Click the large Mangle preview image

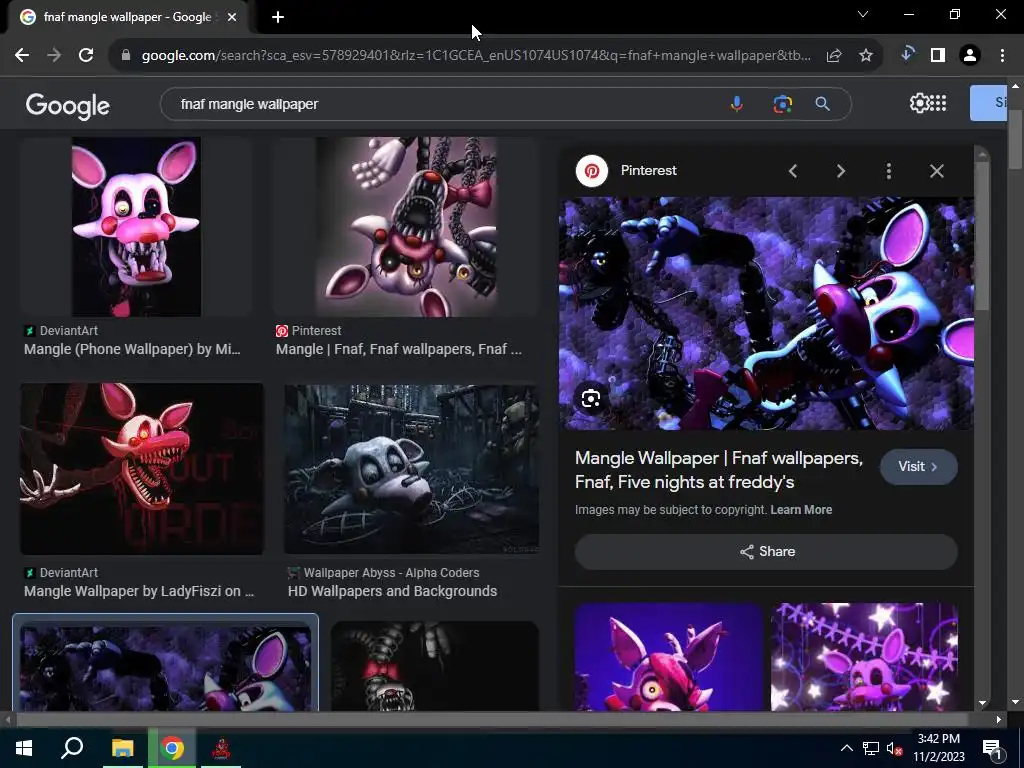tap(766, 313)
